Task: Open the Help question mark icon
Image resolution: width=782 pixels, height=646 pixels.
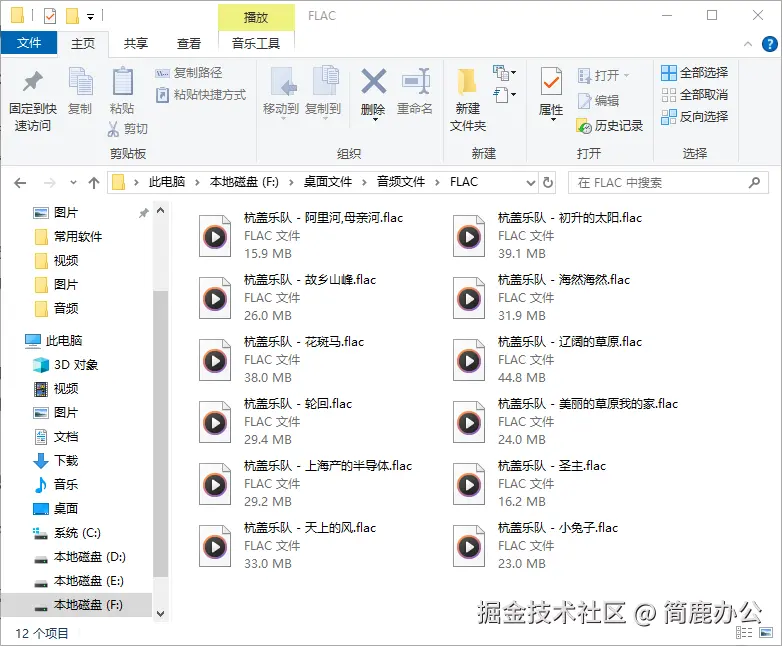Action: (770, 44)
